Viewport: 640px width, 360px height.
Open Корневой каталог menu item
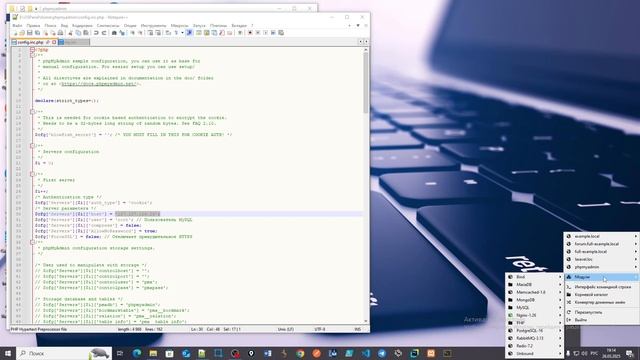601,295
